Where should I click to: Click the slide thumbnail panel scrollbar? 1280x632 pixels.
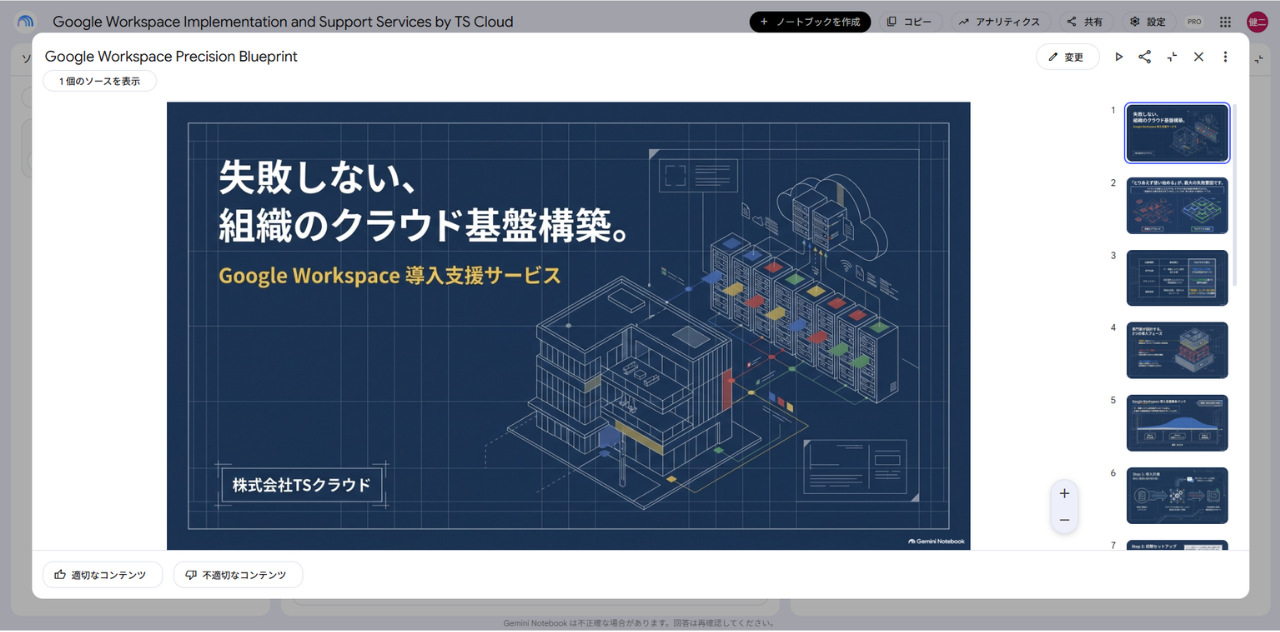[1234, 195]
